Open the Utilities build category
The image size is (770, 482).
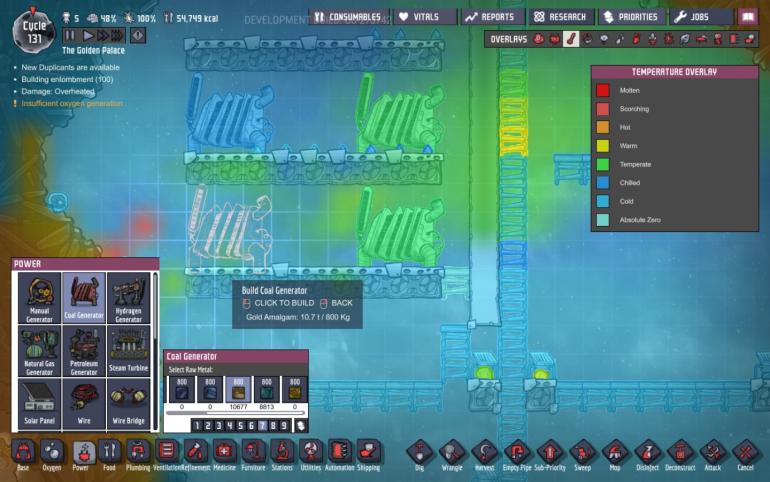click(311, 455)
